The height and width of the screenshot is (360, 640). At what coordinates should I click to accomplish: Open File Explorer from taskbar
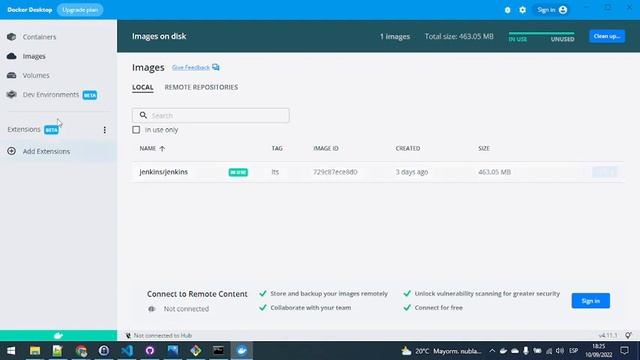point(35,351)
